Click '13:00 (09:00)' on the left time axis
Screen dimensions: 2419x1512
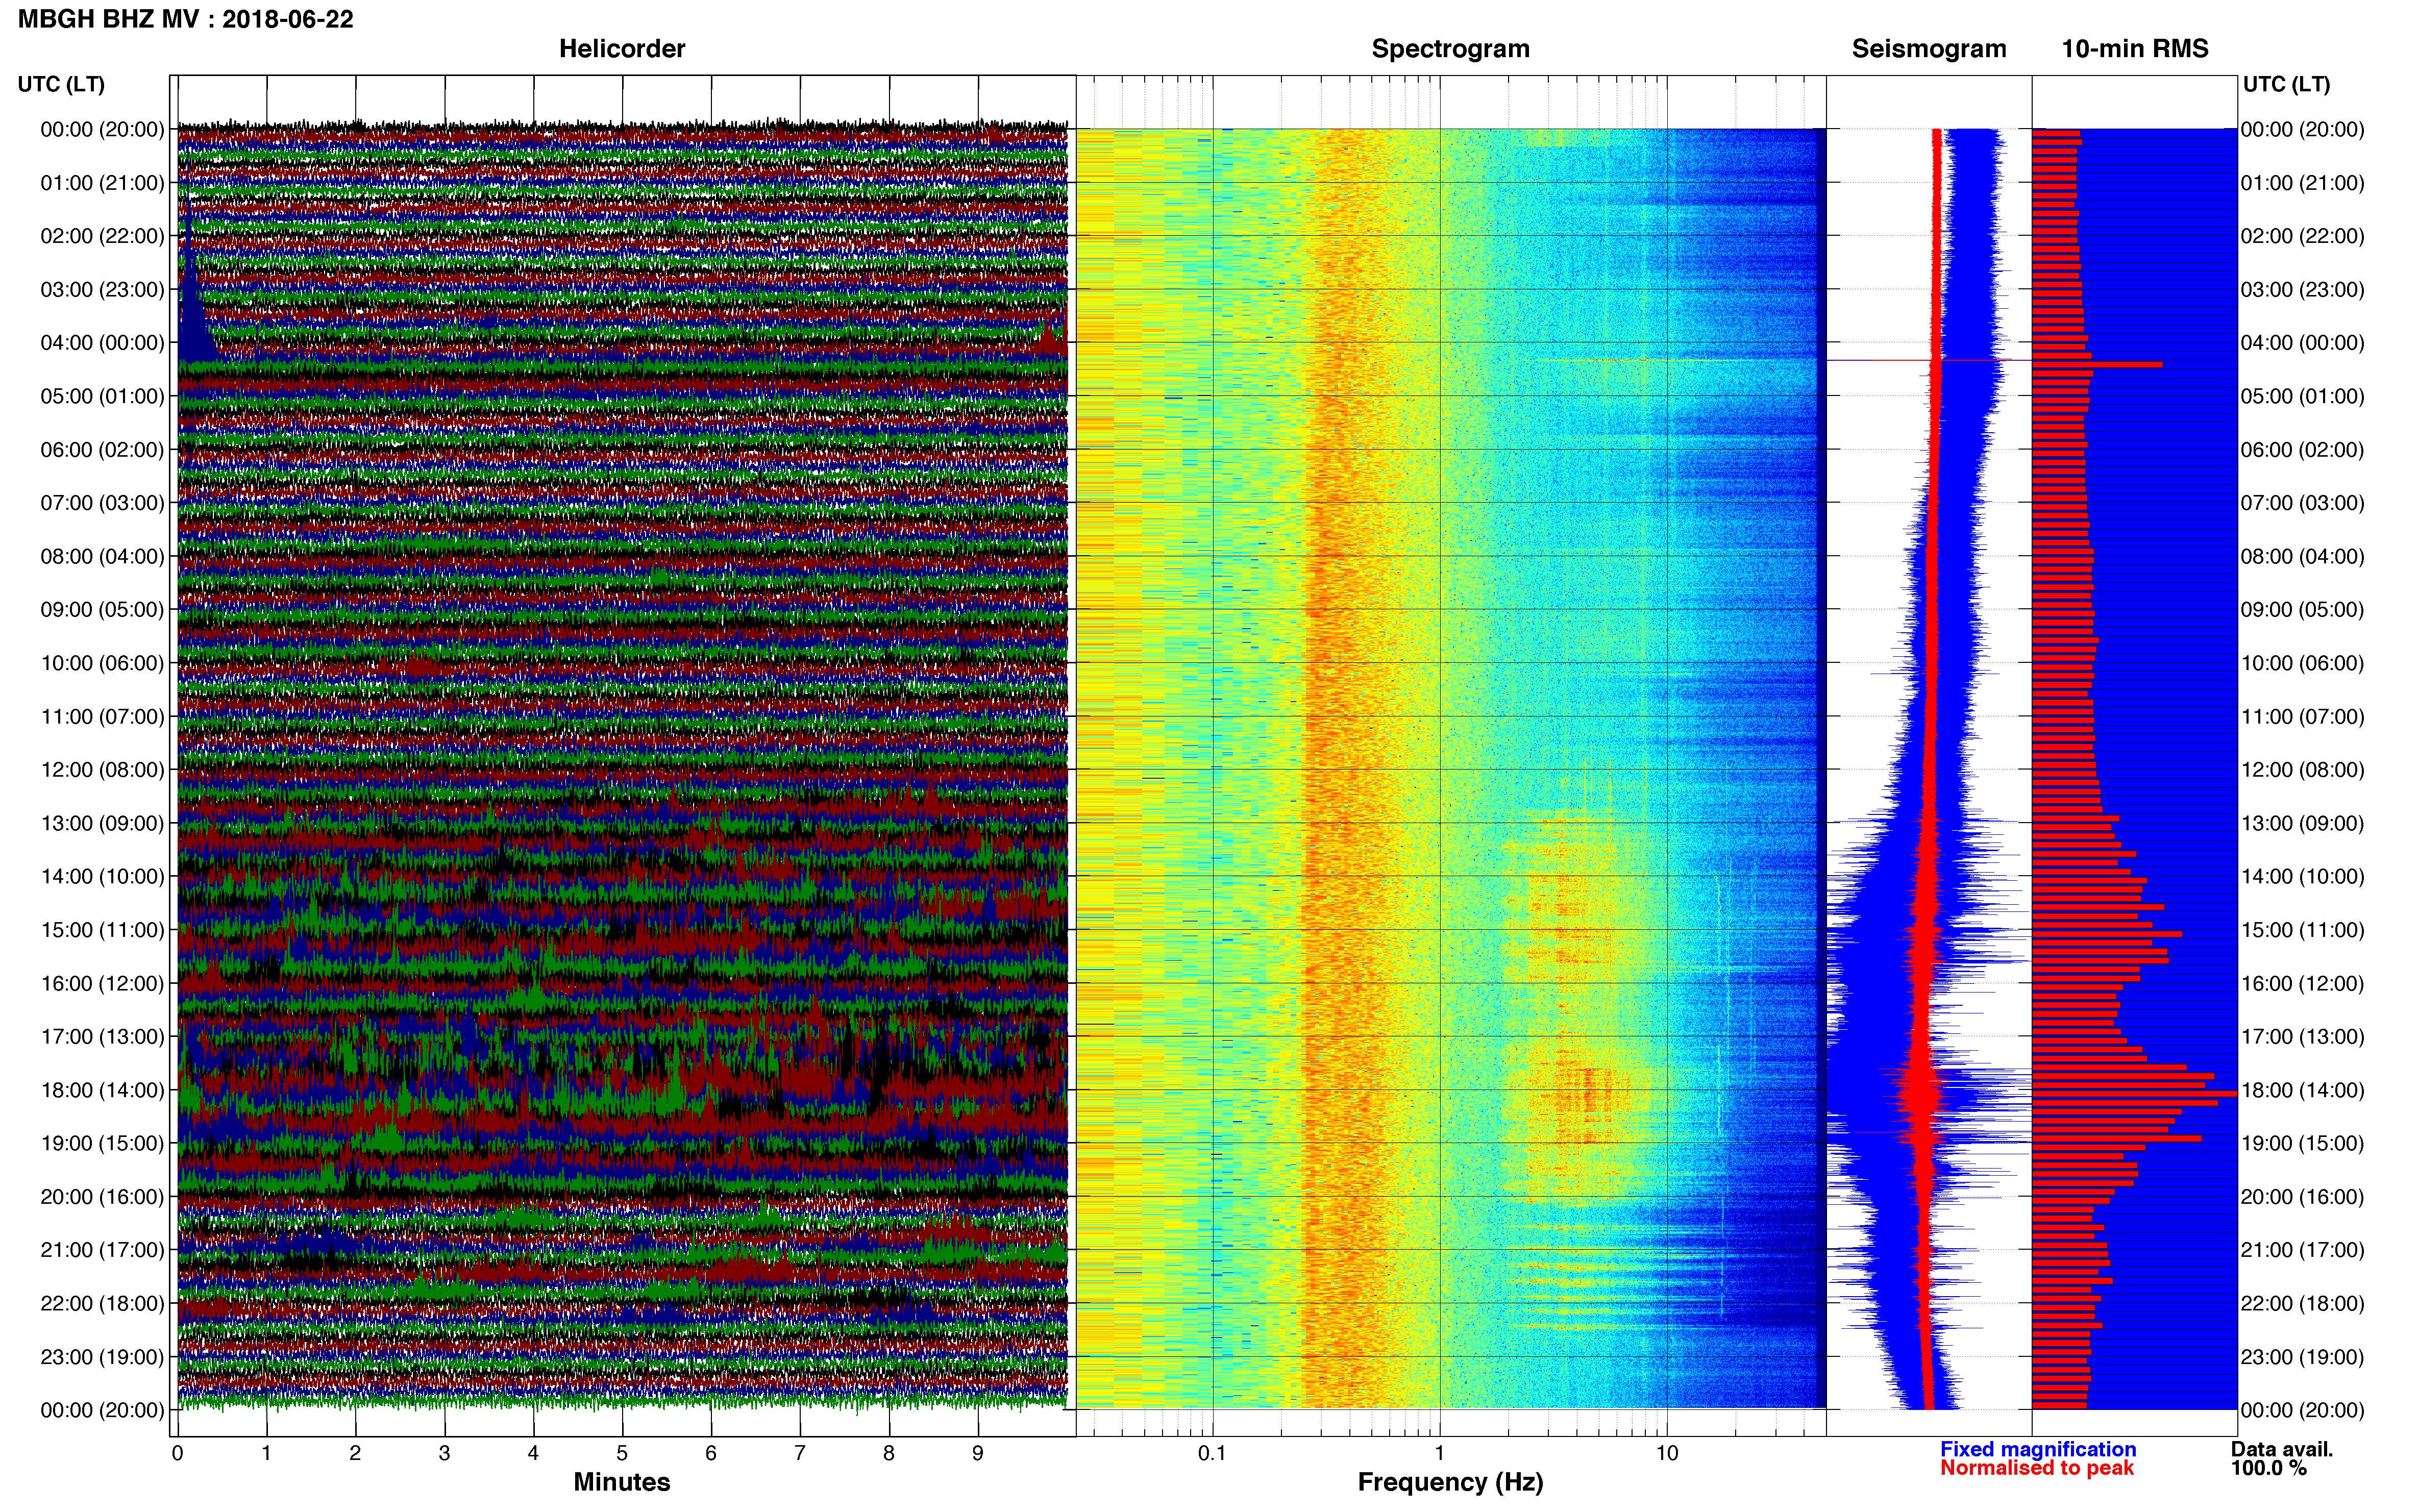click(102, 823)
